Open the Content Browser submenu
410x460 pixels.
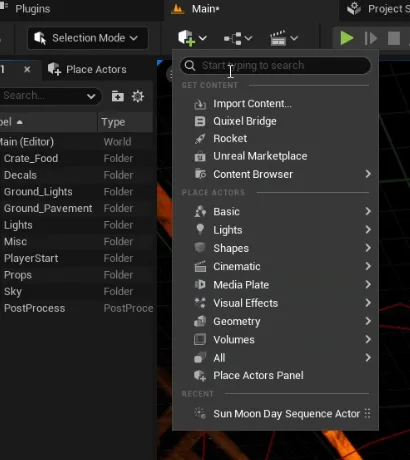pyautogui.click(x=275, y=174)
